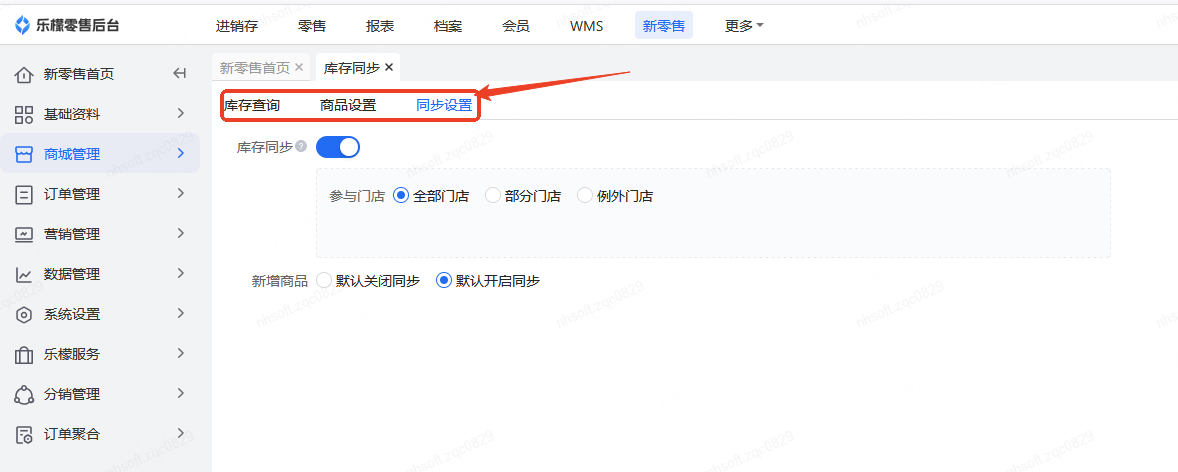Click the 系统设置 hexagon icon

24,314
